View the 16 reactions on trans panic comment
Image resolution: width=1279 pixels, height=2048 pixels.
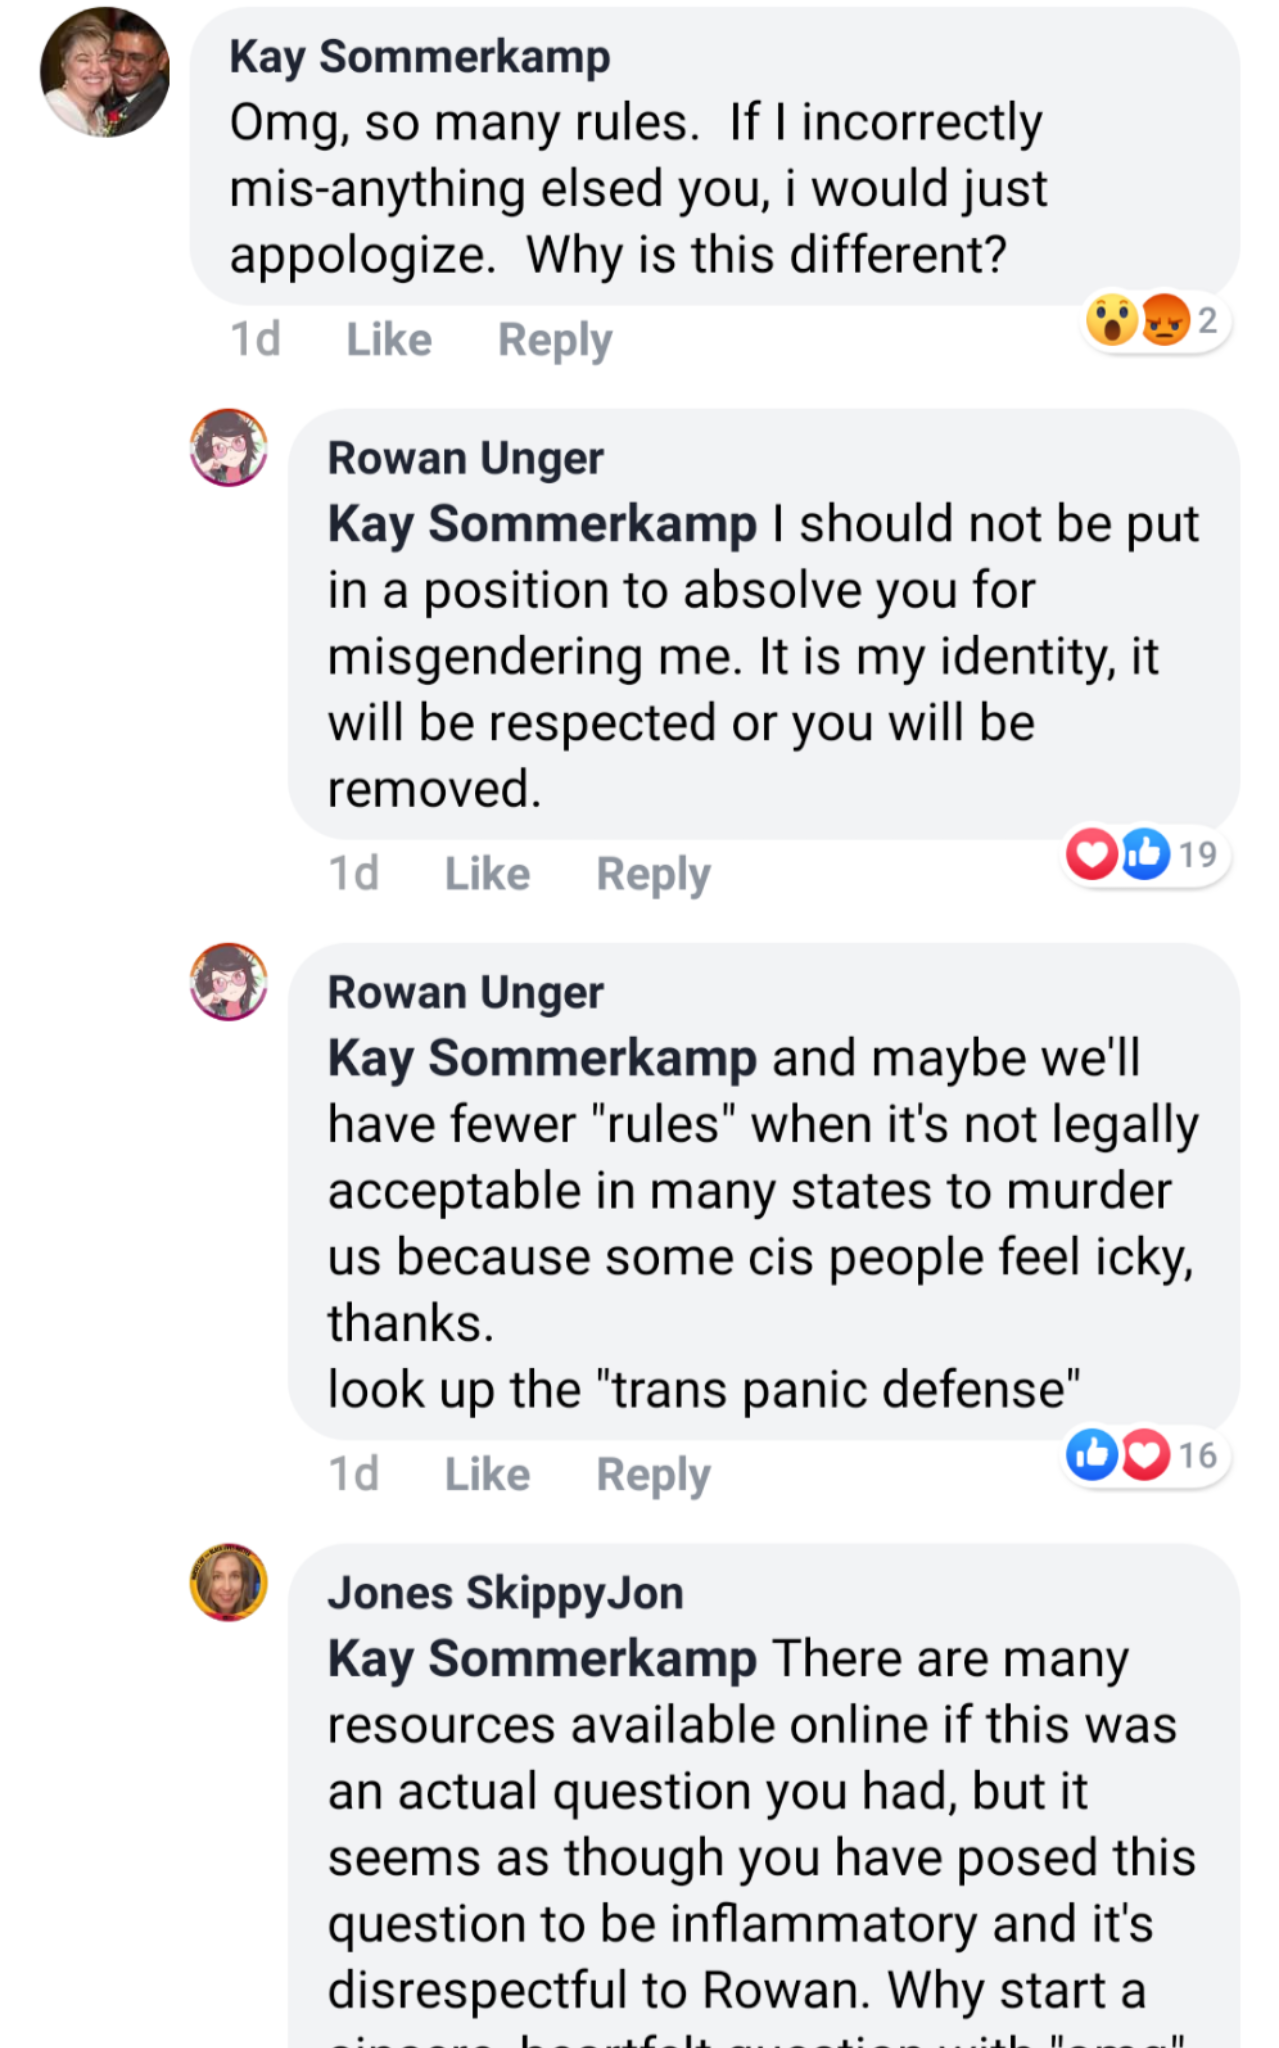(1147, 1455)
